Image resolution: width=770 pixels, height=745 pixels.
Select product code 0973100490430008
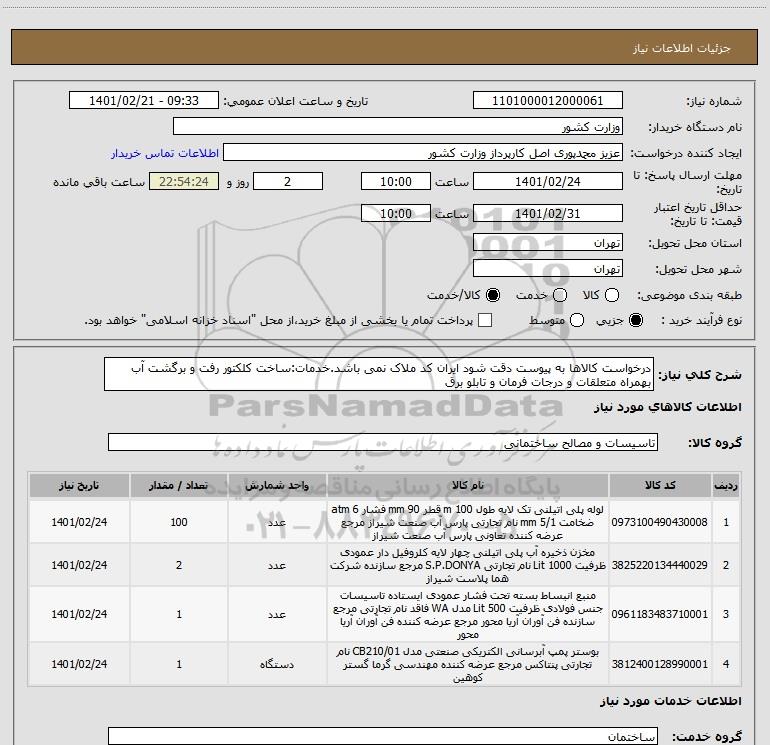[660, 522]
